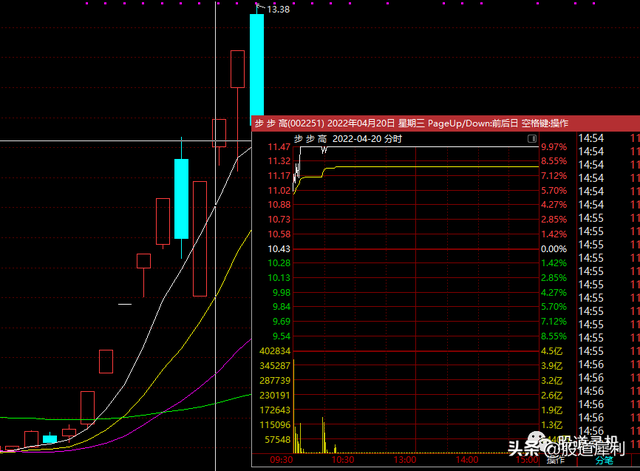
Task: Click the 172643 volume axis label
Action: [x=275, y=410]
